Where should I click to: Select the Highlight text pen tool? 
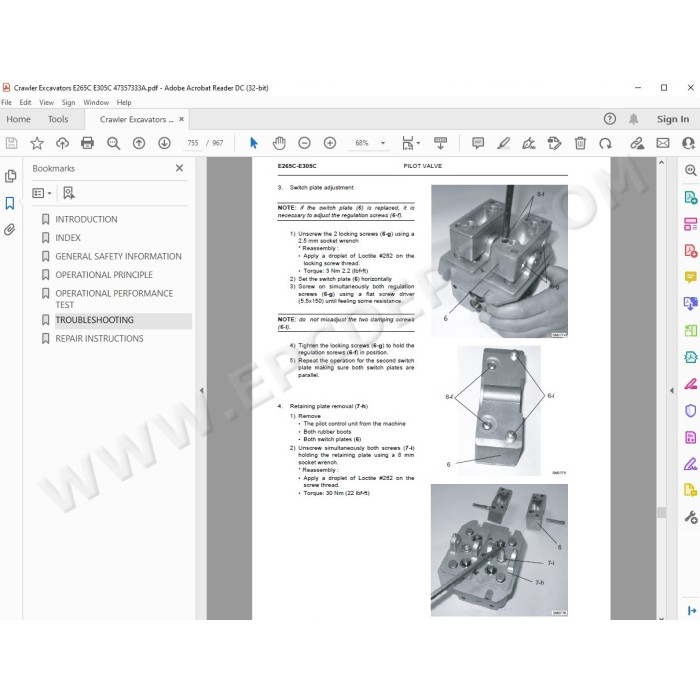pos(504,143)
